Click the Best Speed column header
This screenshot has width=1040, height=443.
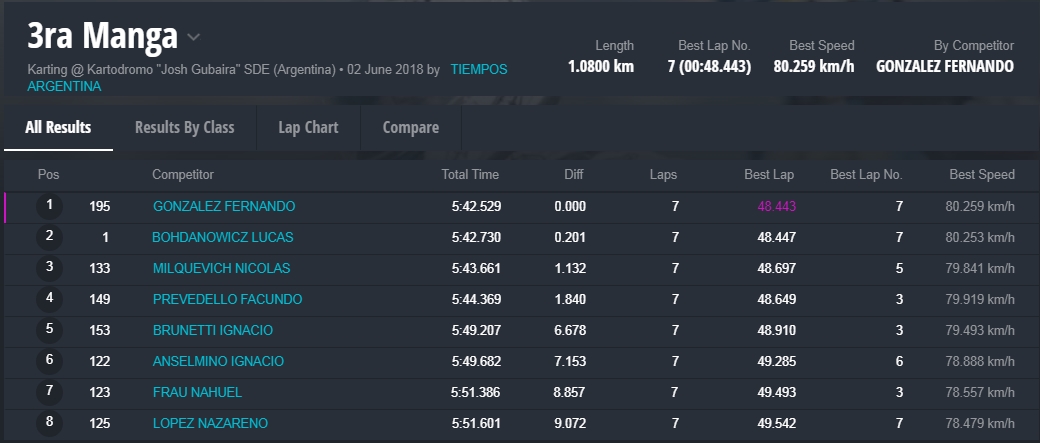tap(981, 174)
